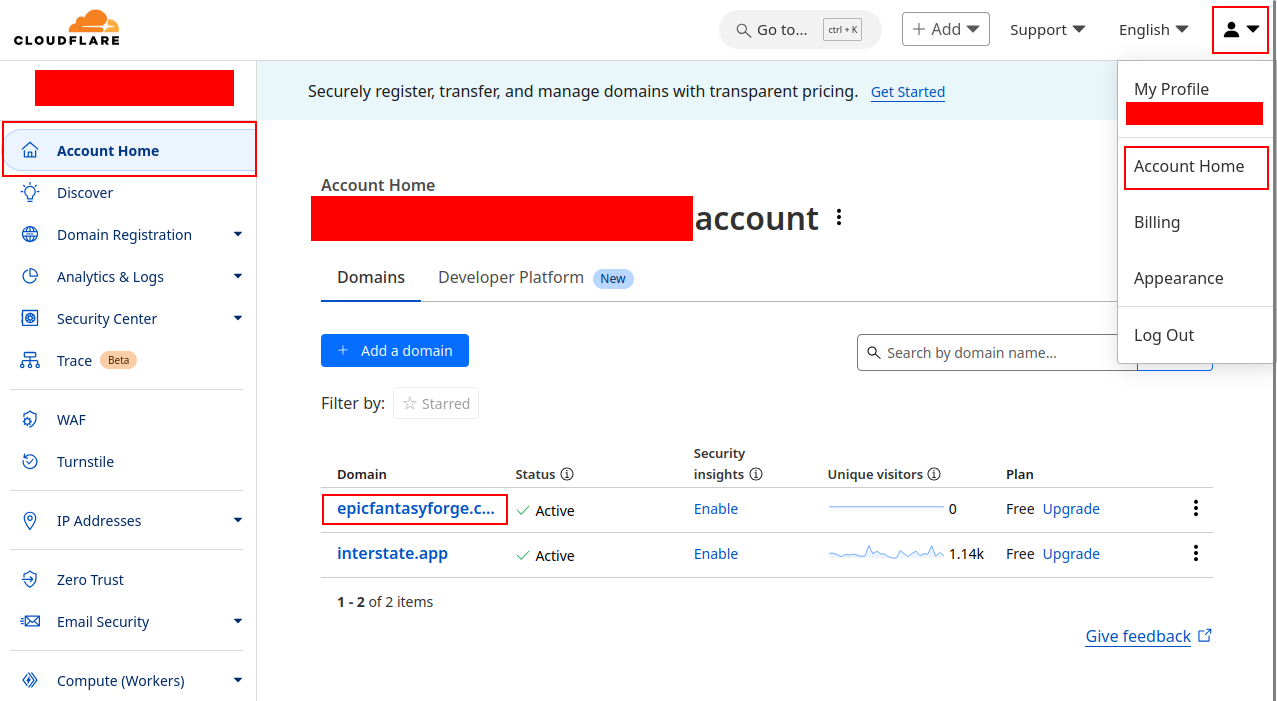The width and height of the screenshot is (1277, 701).
Task: Expand the Email Security sidebar section
Action: coord(238,622)
